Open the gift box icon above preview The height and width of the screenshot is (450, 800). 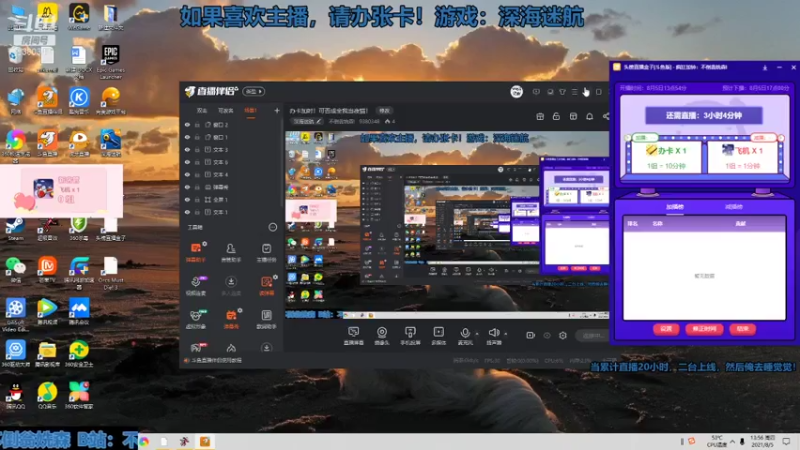(x=540, y=116)
